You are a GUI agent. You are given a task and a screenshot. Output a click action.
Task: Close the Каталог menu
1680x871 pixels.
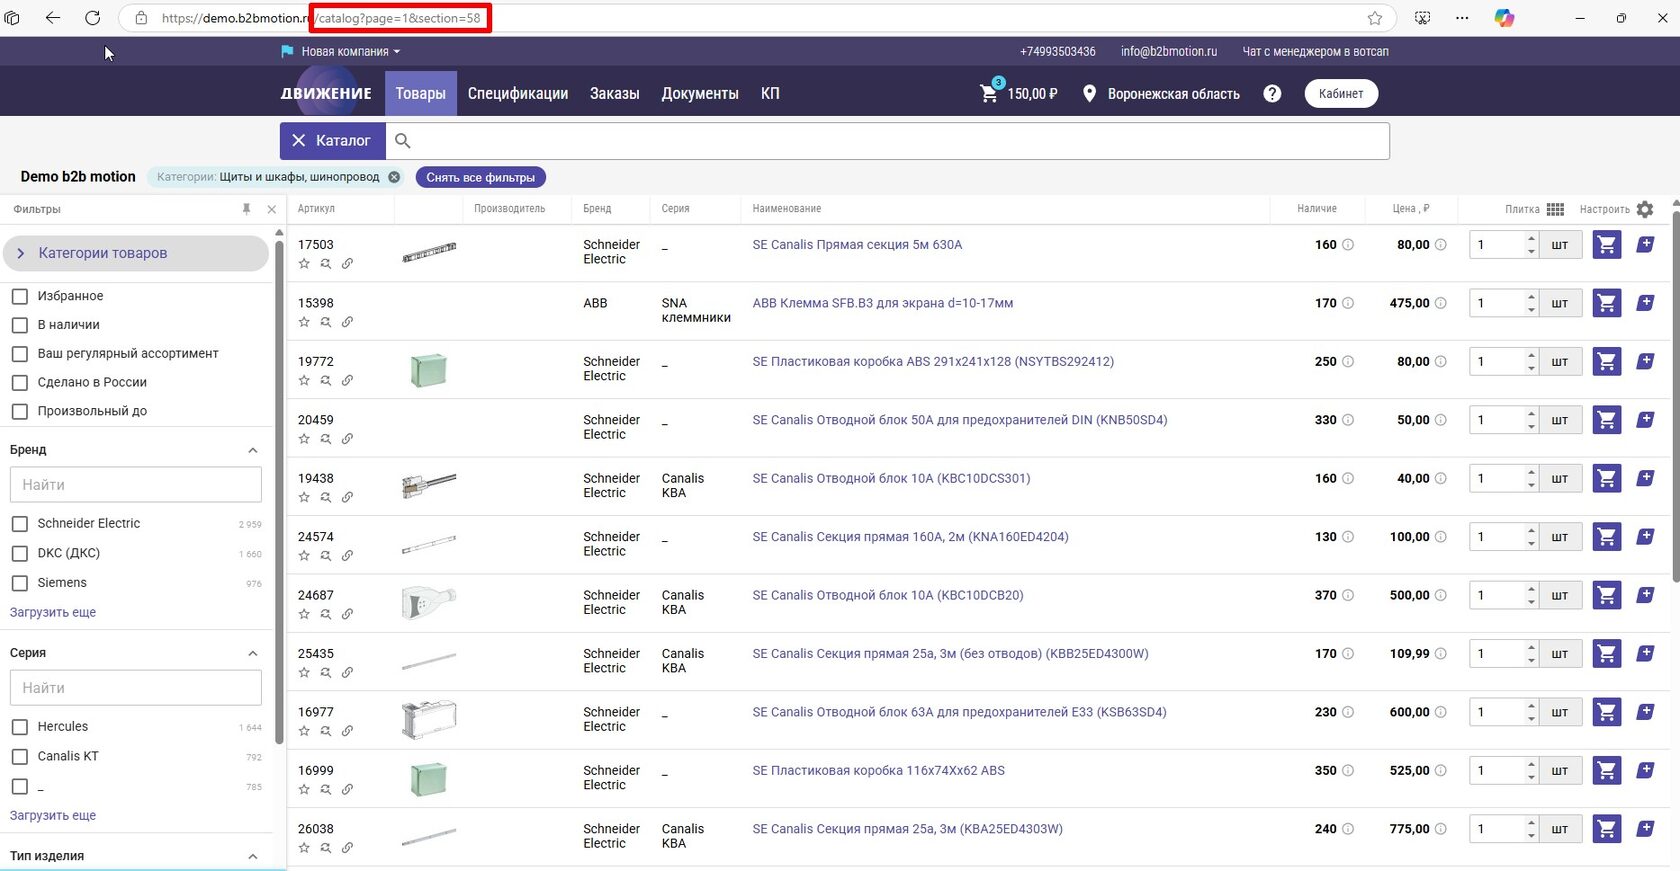coord(332,141)
